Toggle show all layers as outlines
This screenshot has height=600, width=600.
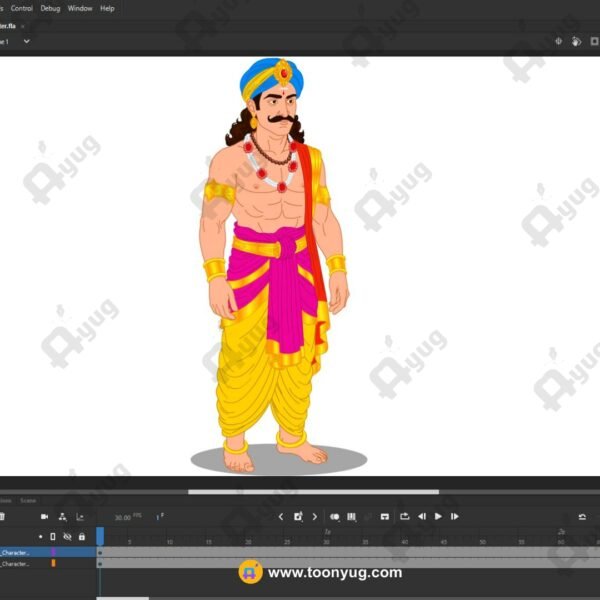point(53,536)
